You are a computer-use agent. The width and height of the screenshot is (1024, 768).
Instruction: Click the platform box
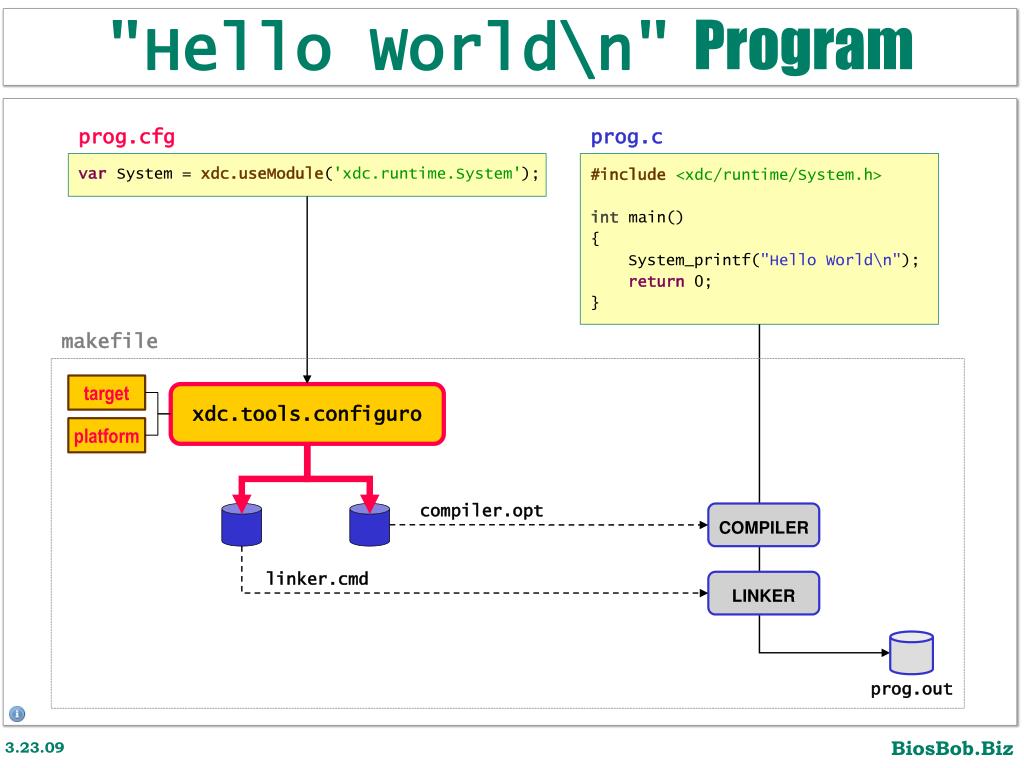point(106,436)
